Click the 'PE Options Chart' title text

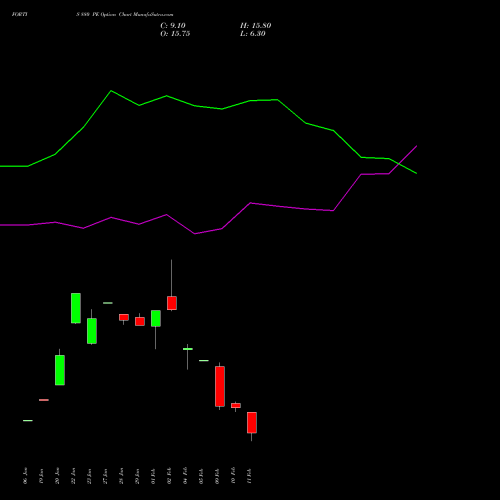tap(112, 15)
